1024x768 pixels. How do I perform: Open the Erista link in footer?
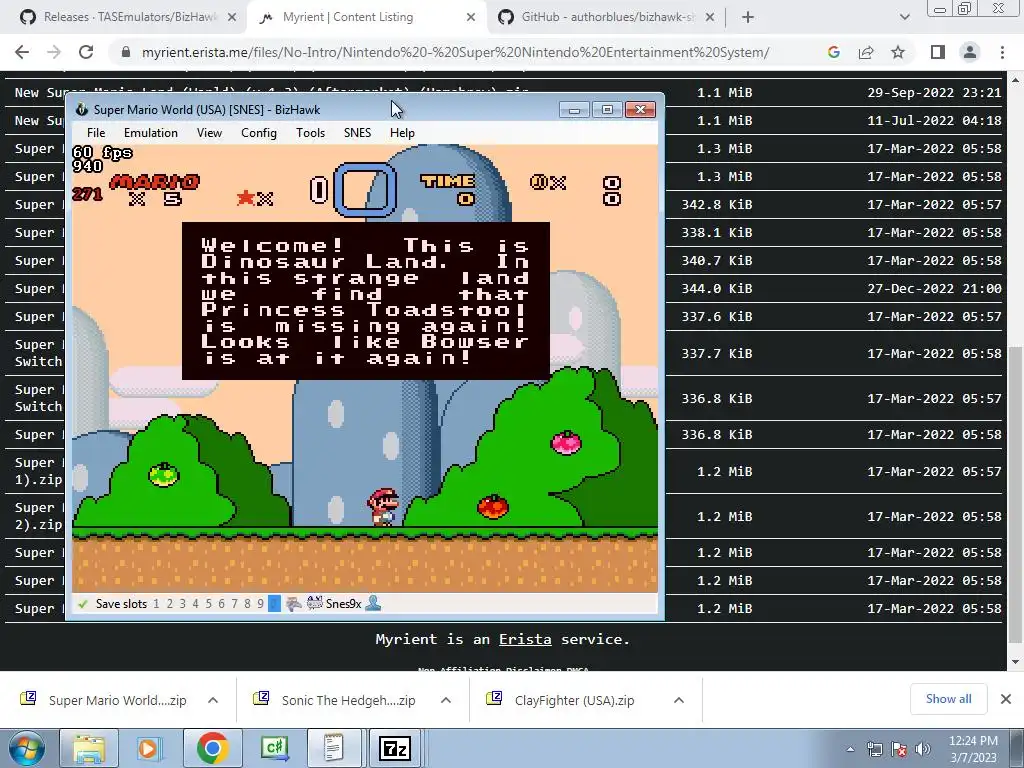[525, 639]
